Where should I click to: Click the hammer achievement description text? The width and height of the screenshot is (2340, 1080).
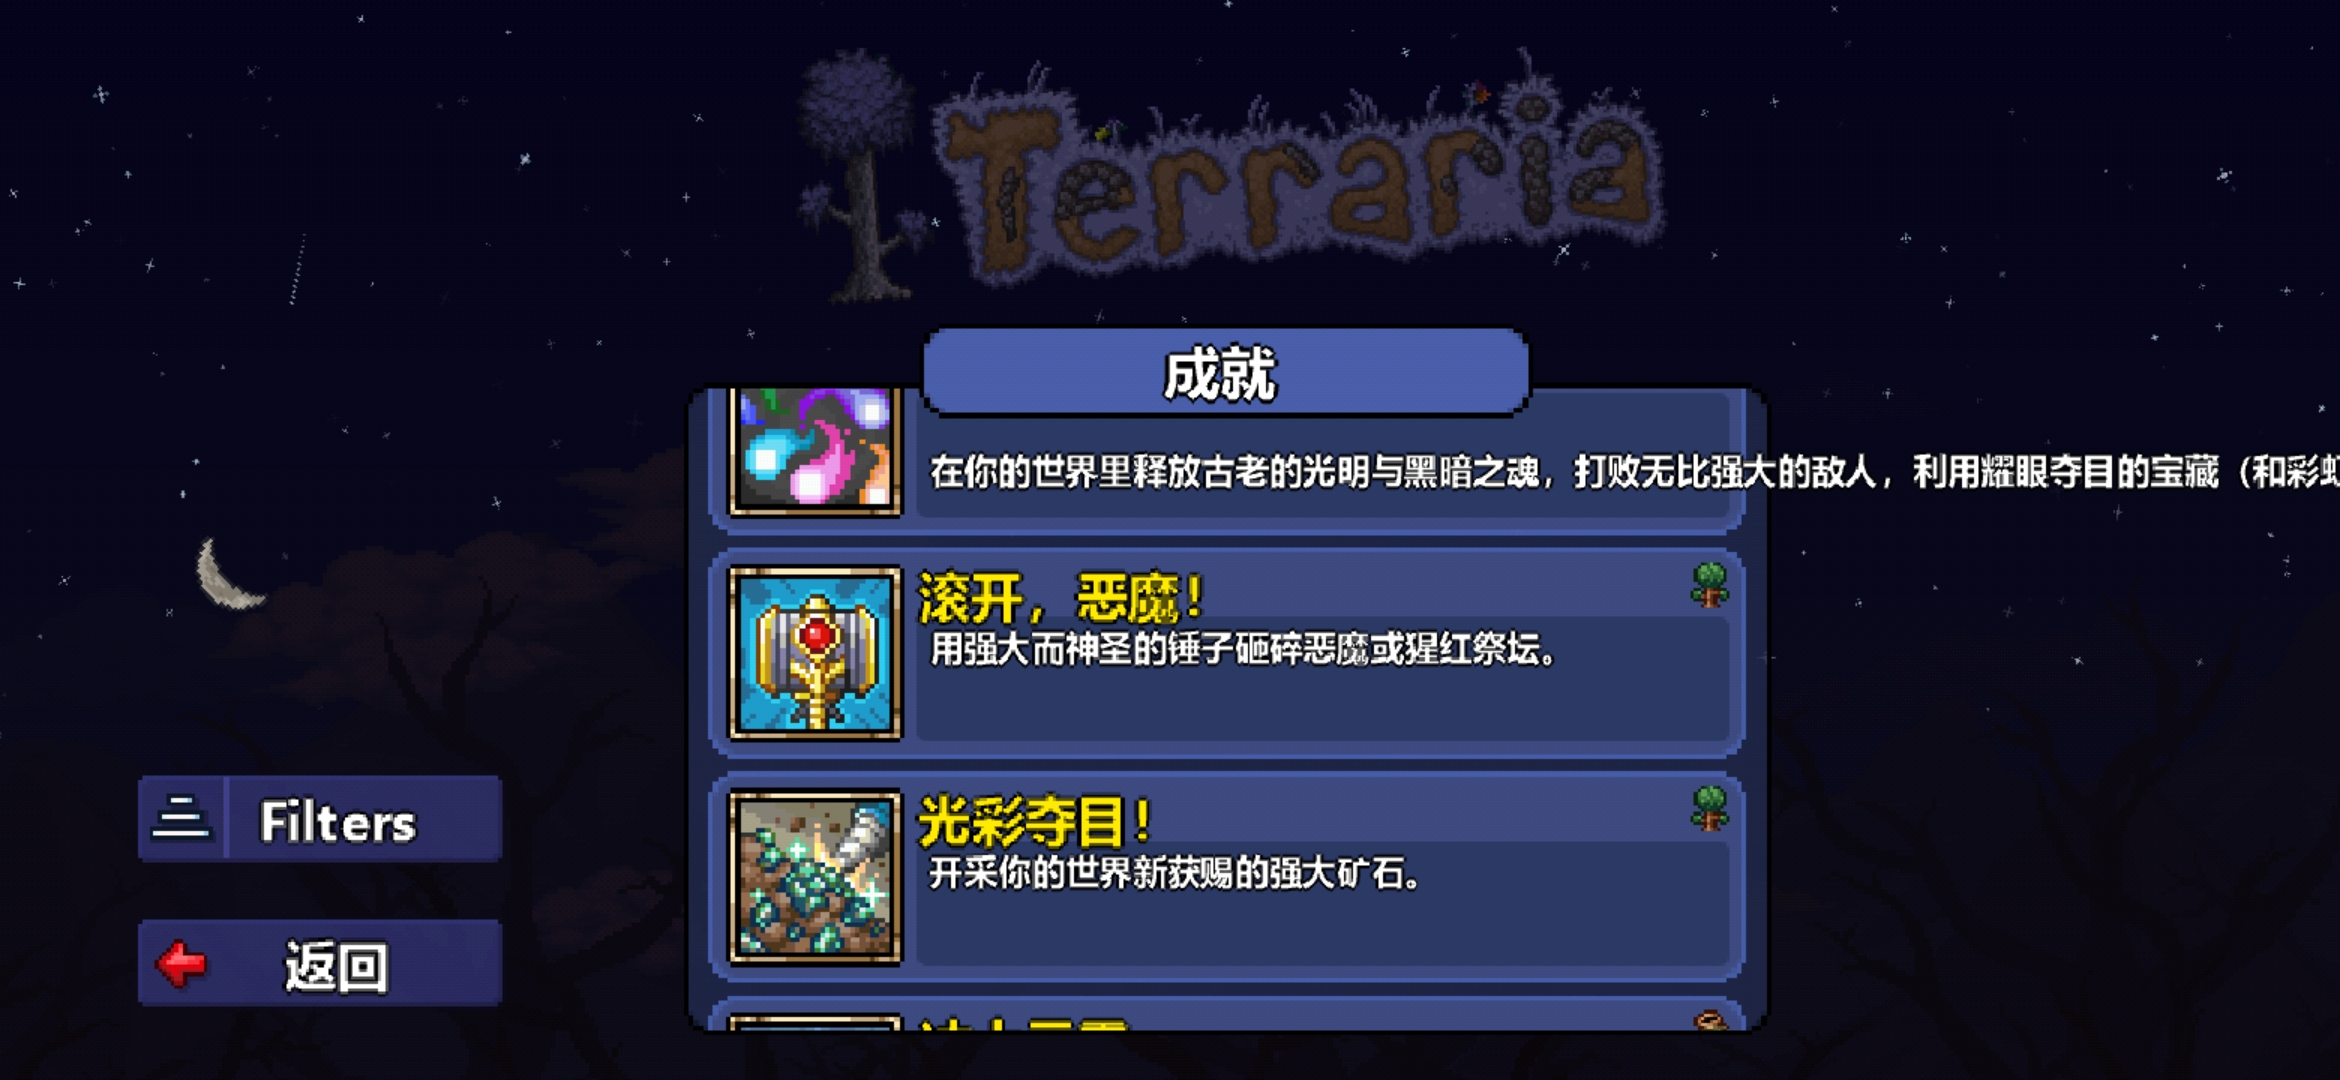click(1243, 650)
